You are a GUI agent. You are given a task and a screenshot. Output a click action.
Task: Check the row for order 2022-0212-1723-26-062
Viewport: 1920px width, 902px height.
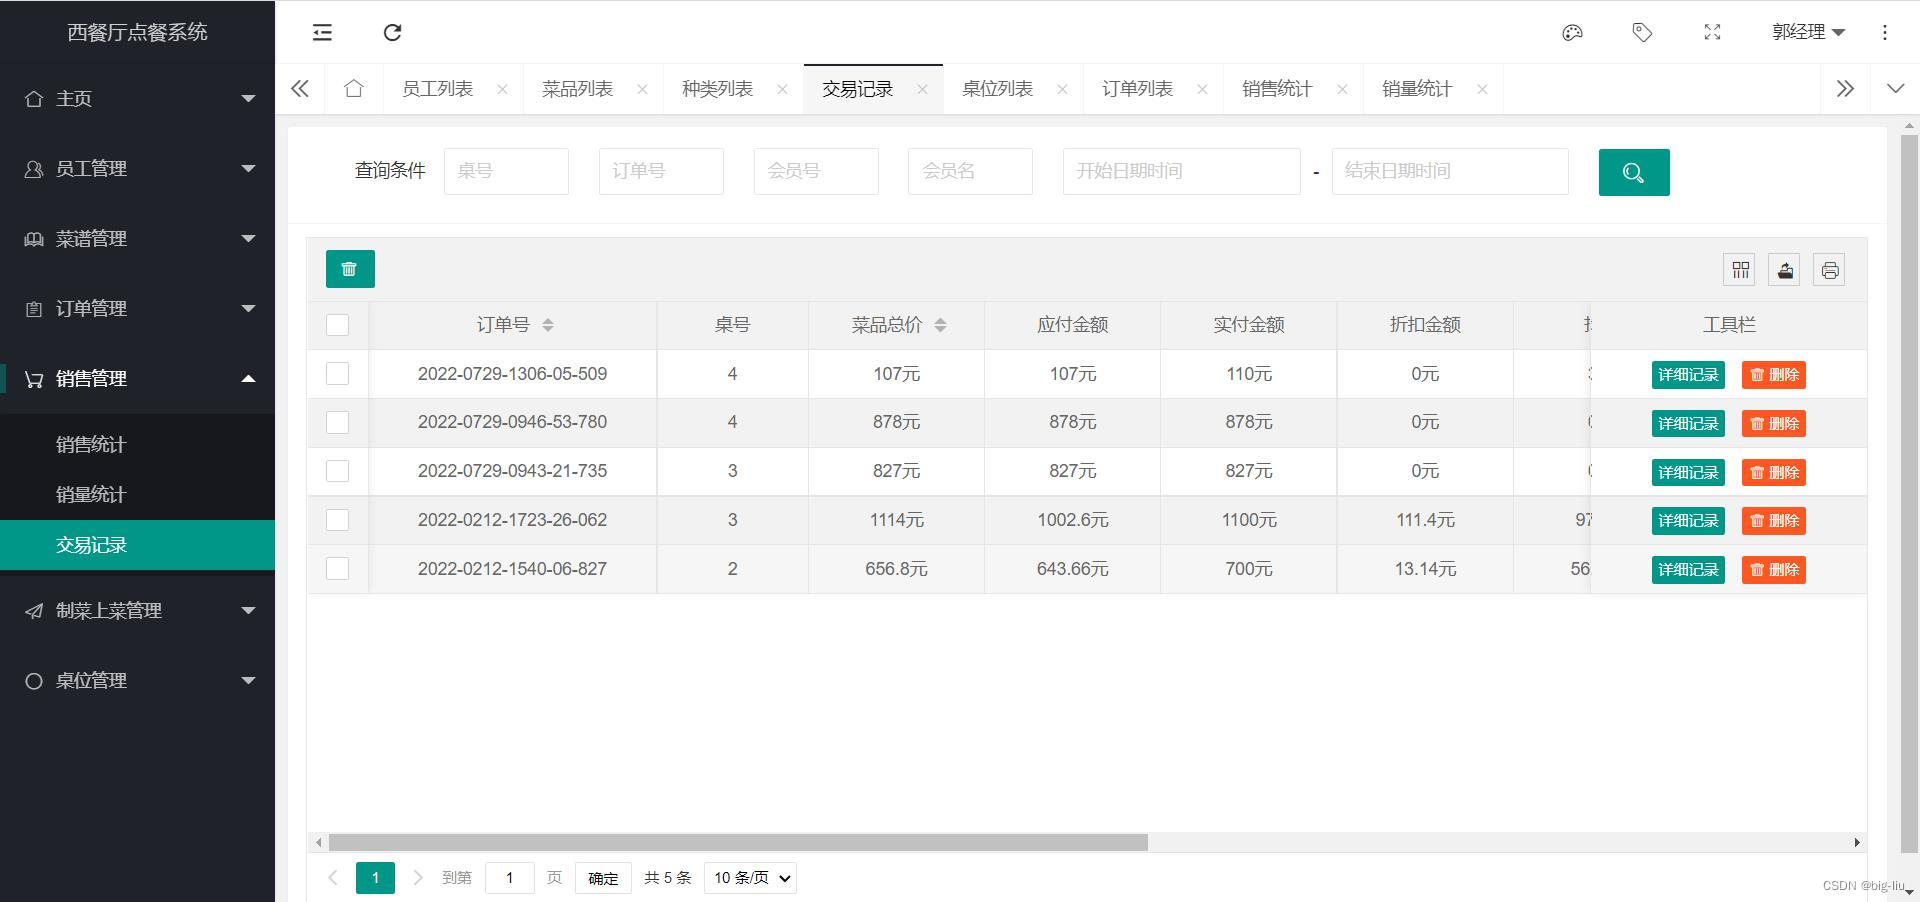point(338,520)
